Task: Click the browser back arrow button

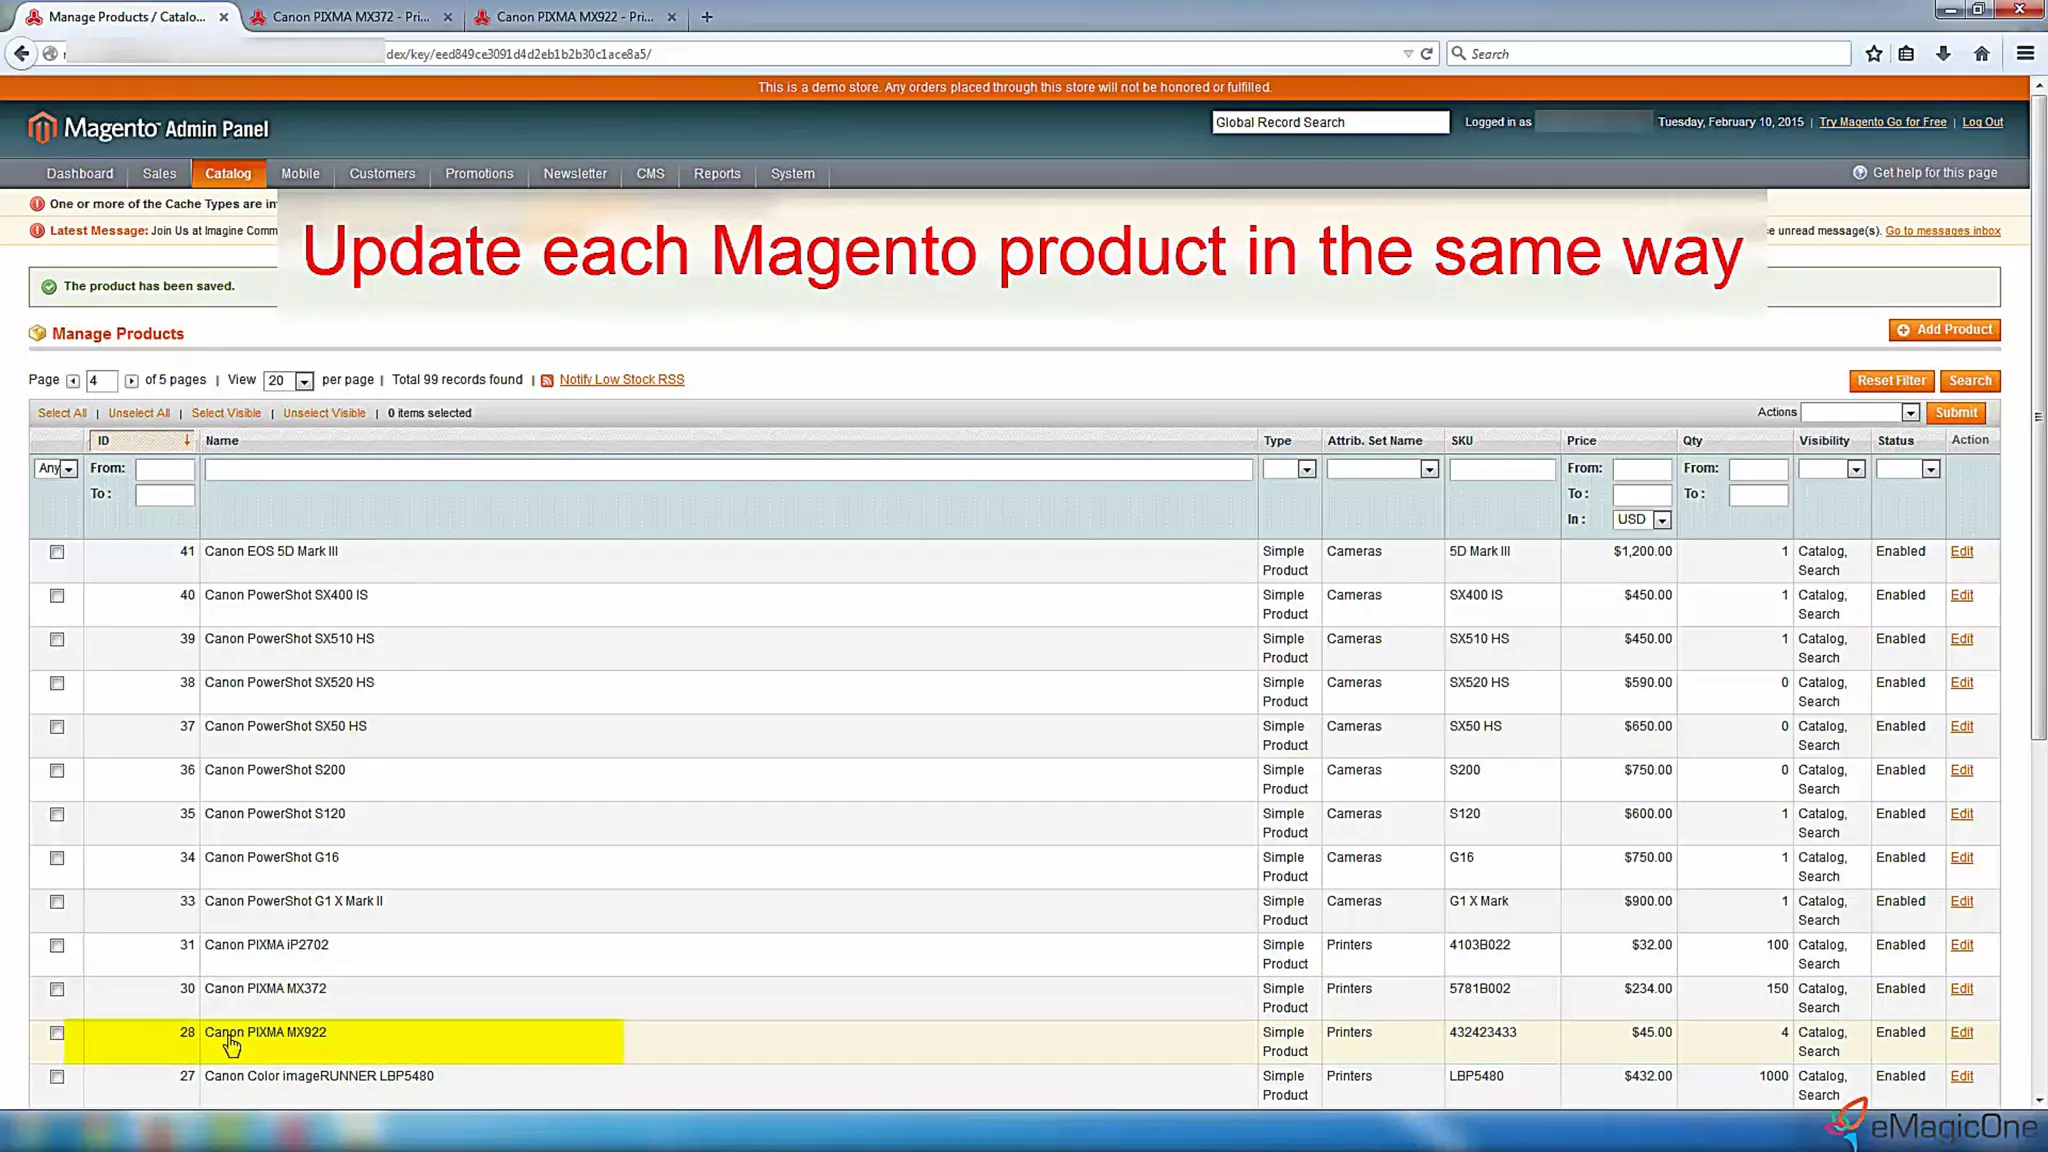Action: click(x=22, y=54)
